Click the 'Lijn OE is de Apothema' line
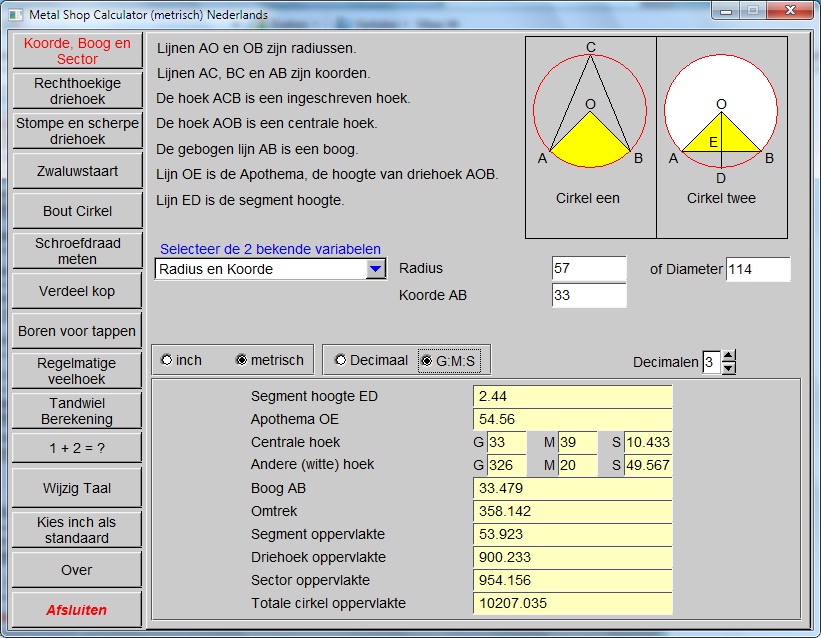821x638 pixels. point(327,174)
